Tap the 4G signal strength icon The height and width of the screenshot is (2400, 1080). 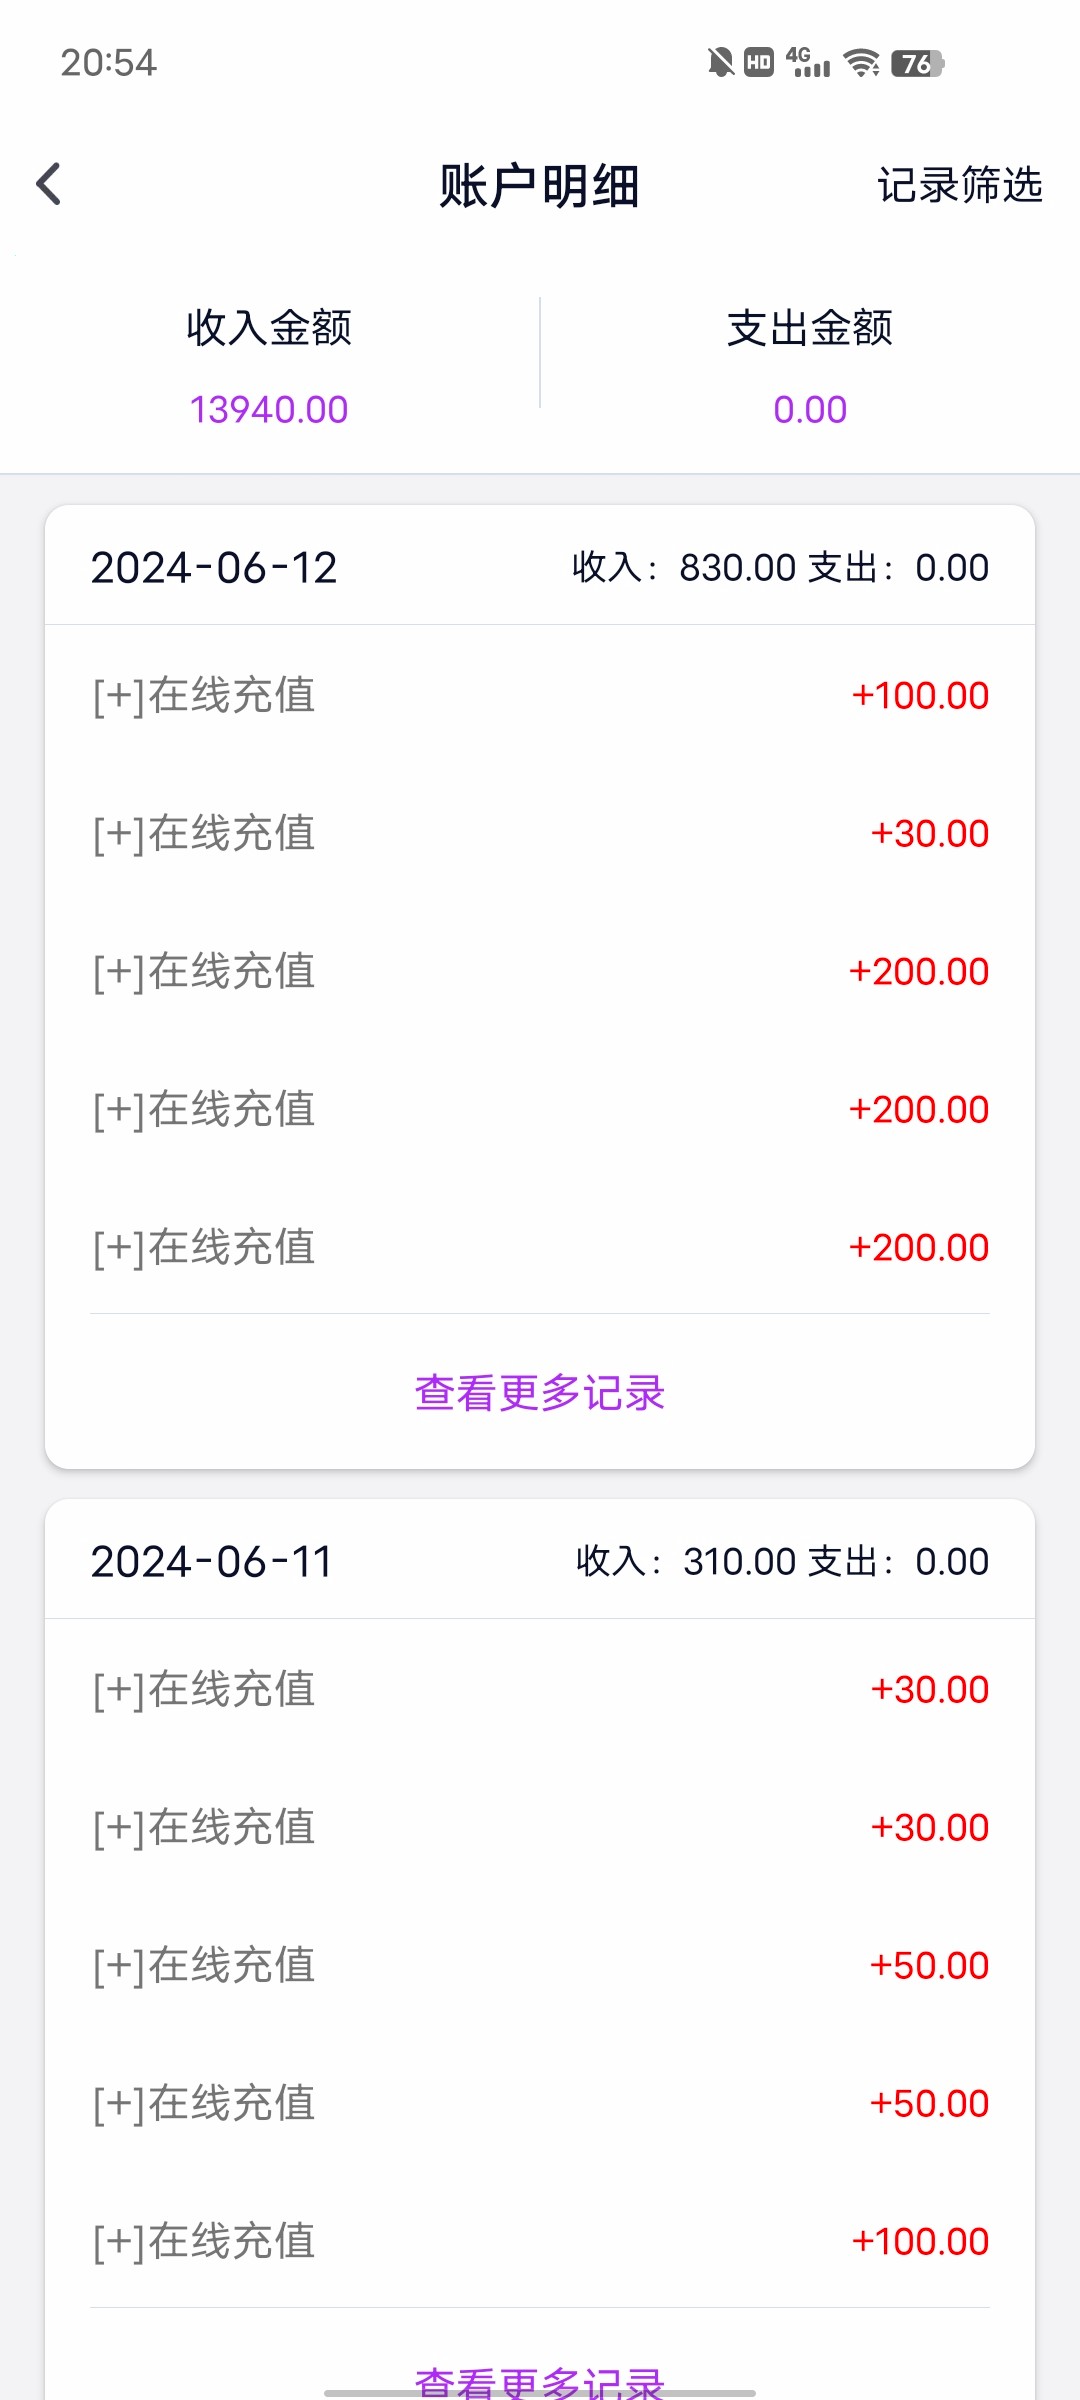click(x=808, y=63)
